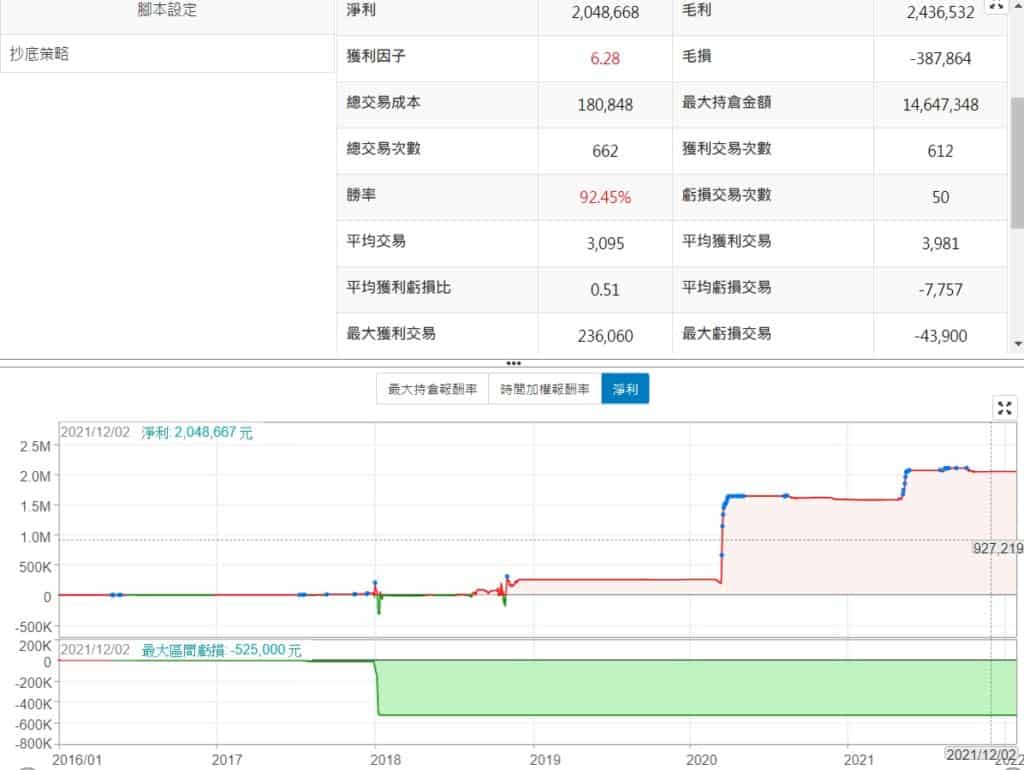Expand the statistics table to fullscreen
Image resolution: width=1024 pixels, height=770 pixels.
pyautogui.click(x=996, y=5)
